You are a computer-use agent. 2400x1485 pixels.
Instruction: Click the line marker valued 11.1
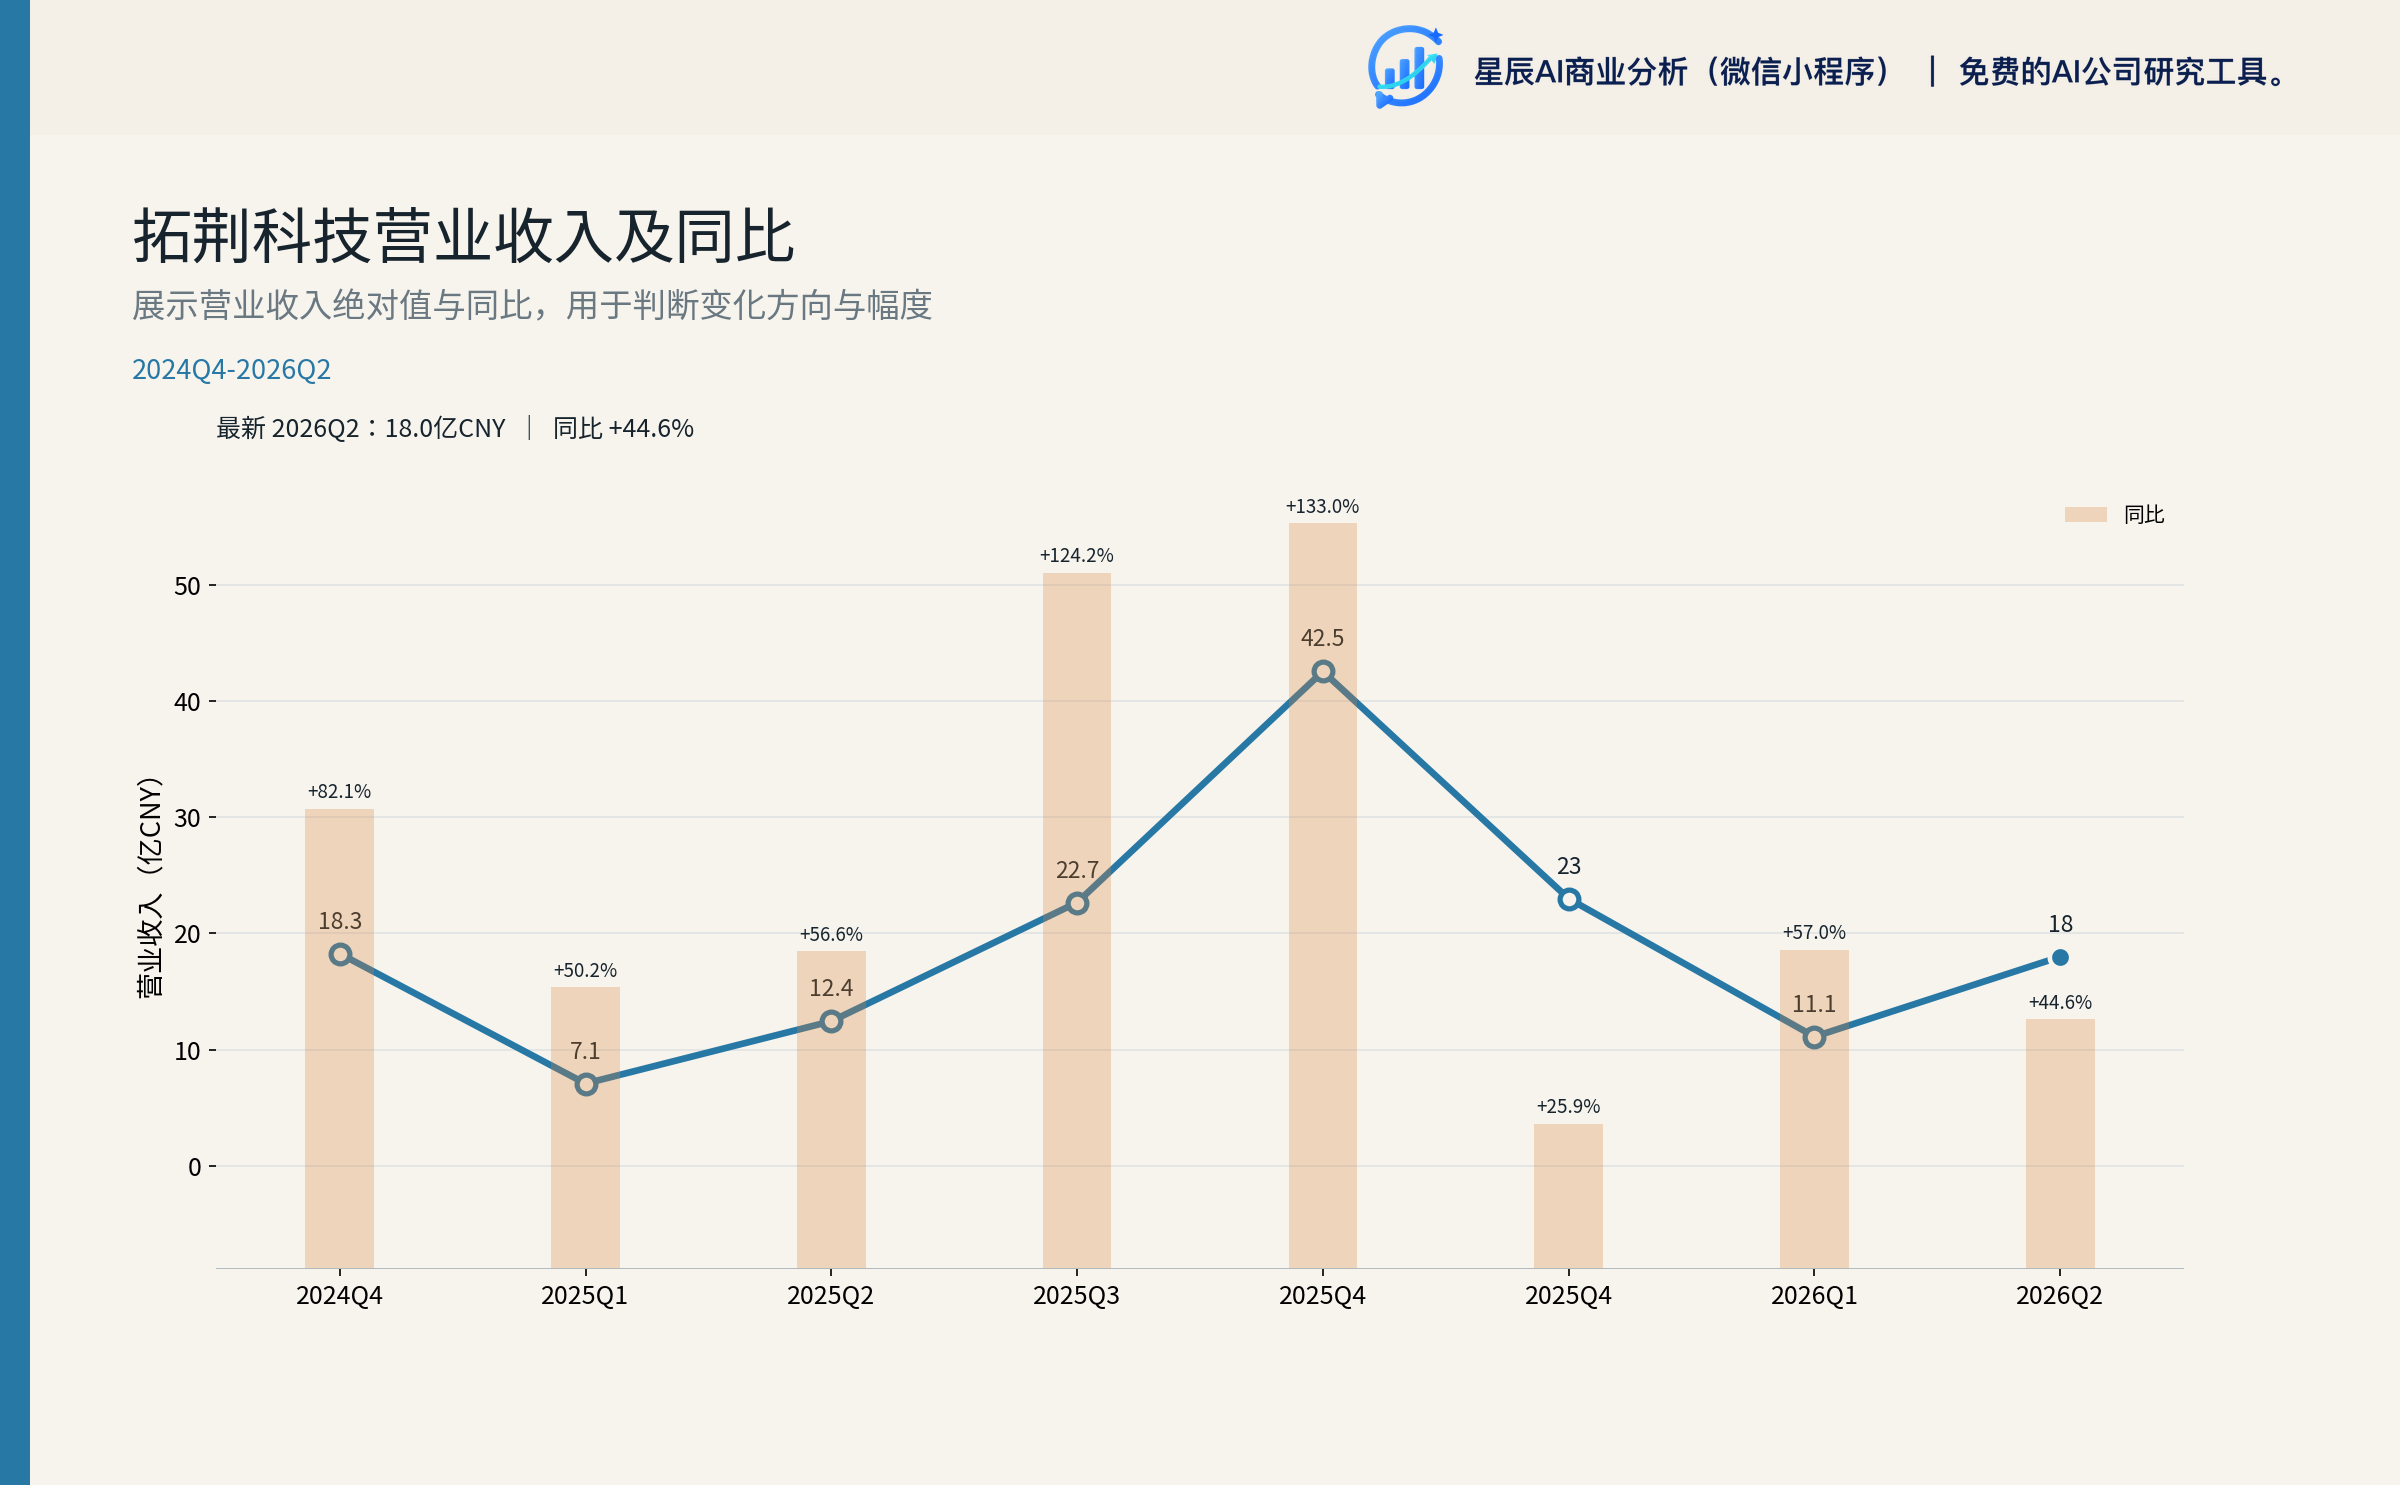pyautogui.click(x=1814, y=1038)
